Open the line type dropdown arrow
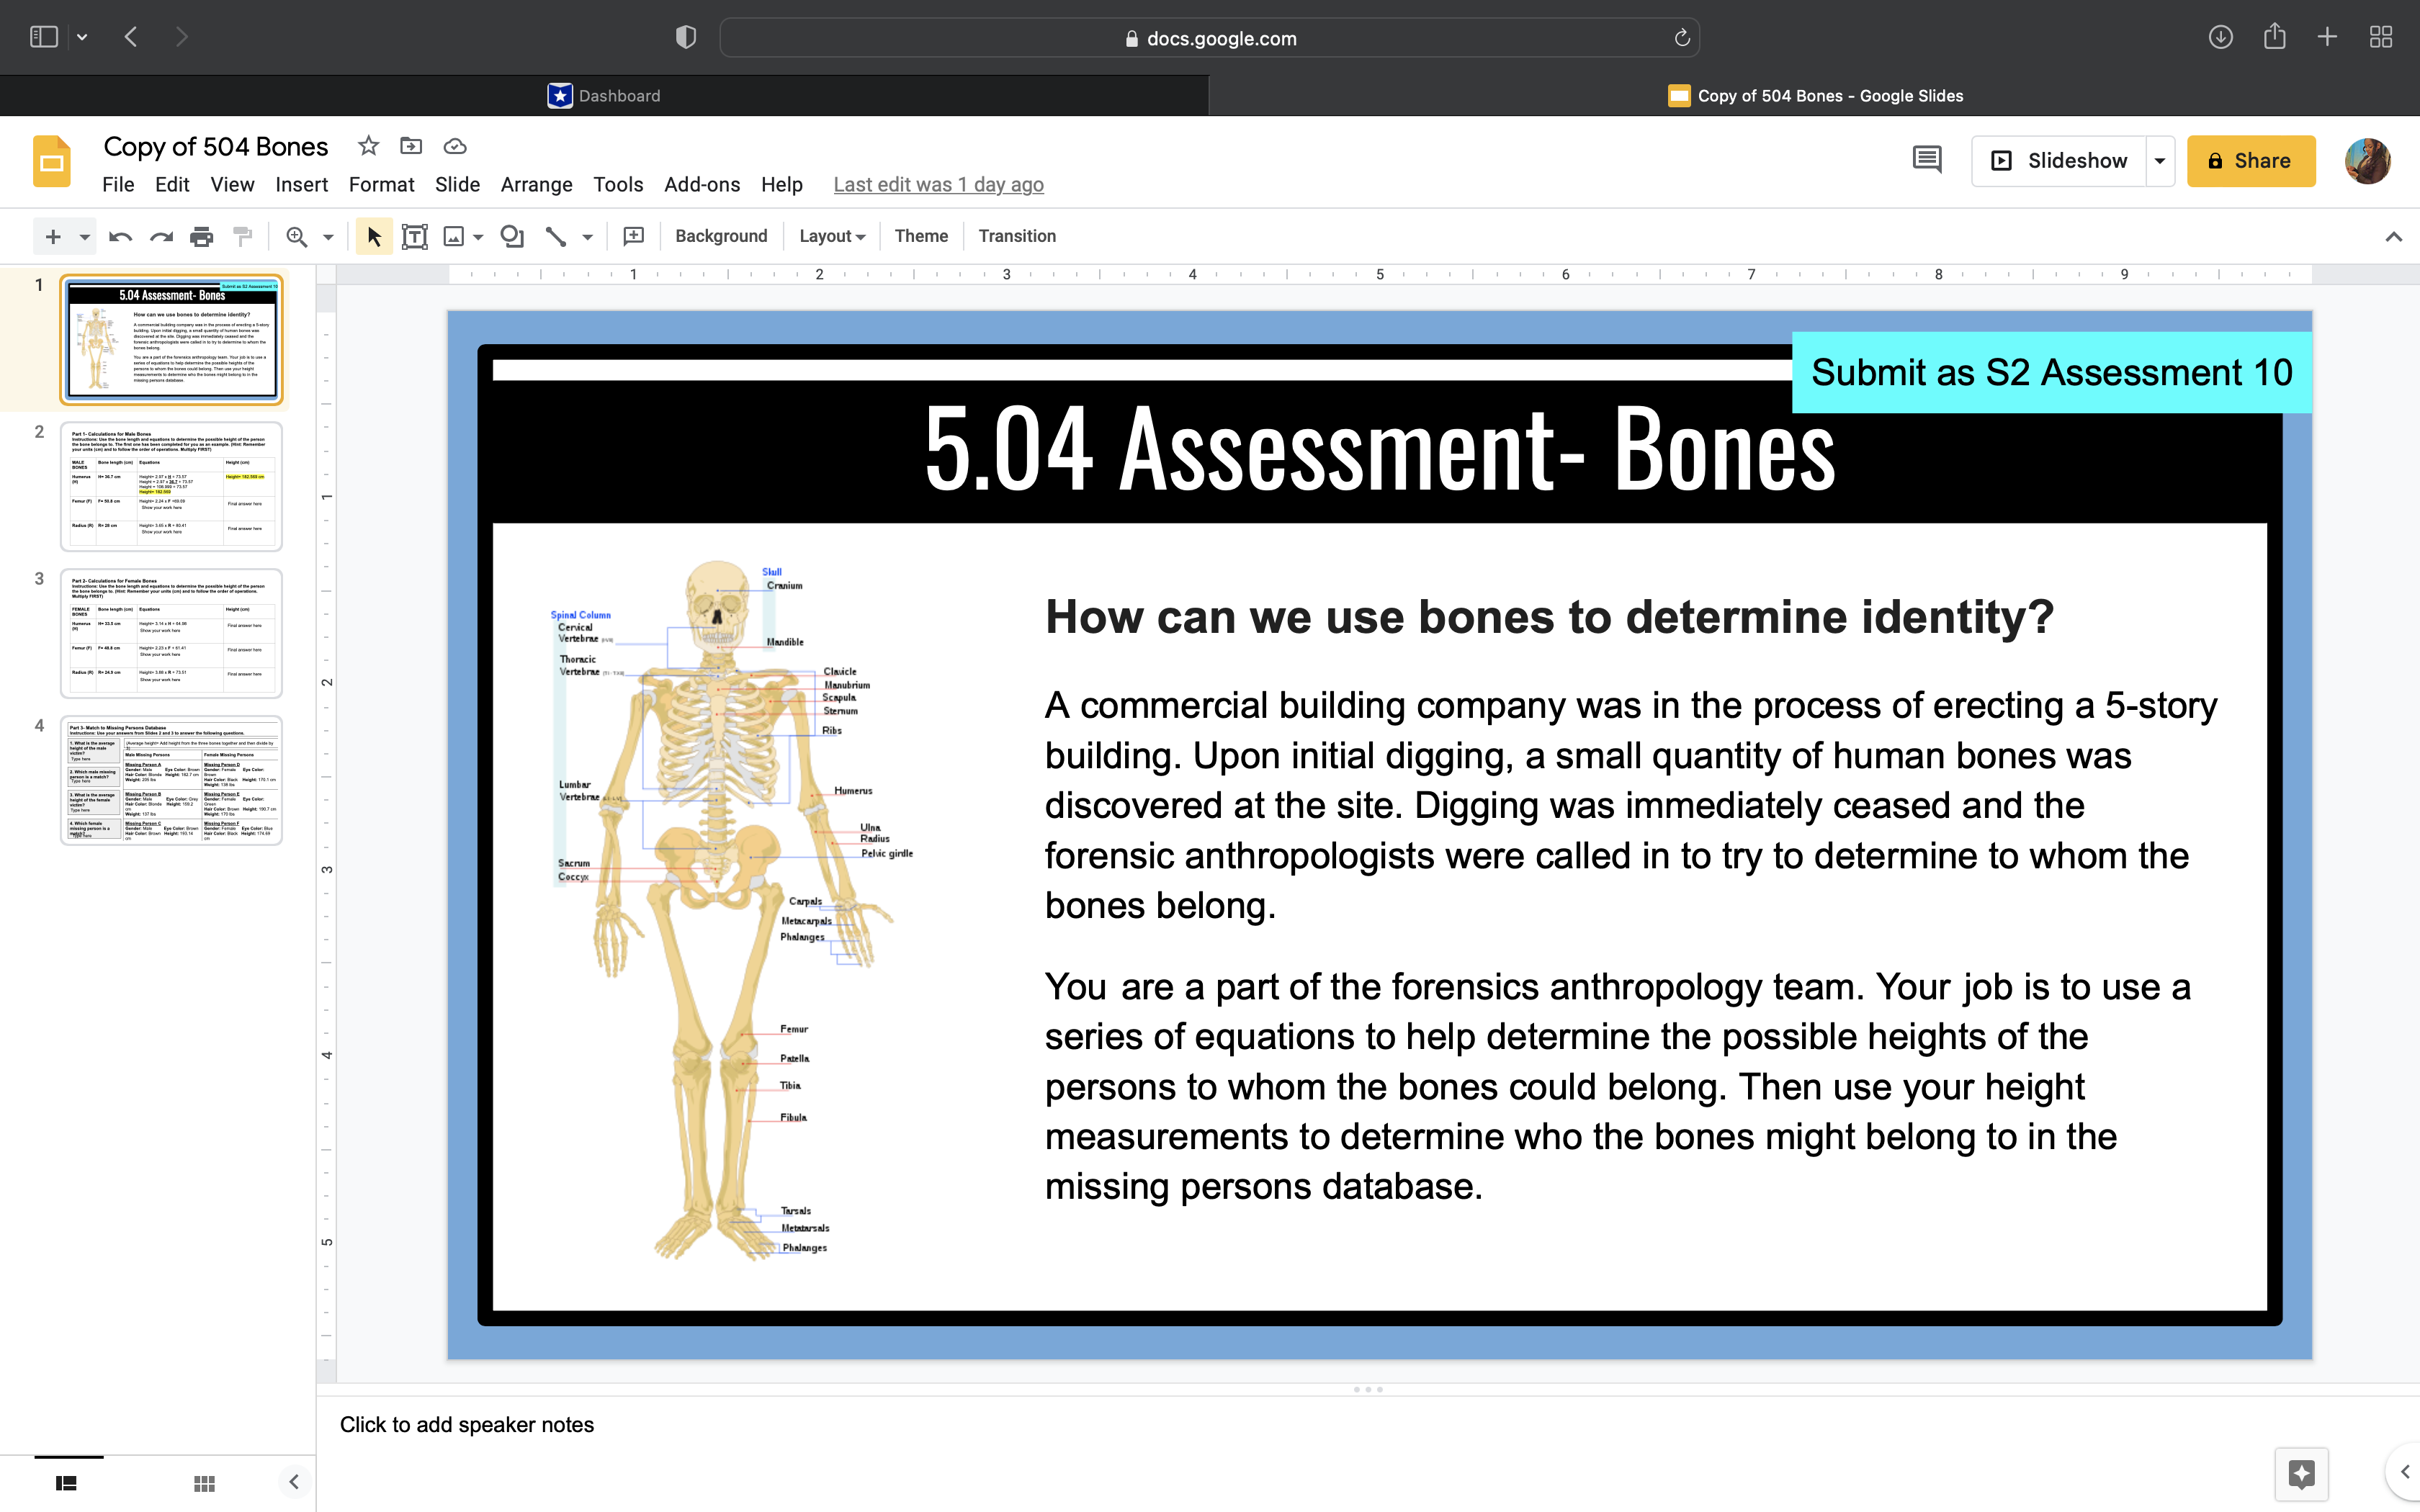Viewport: 2420px width, 1512px height. (588, 237)
